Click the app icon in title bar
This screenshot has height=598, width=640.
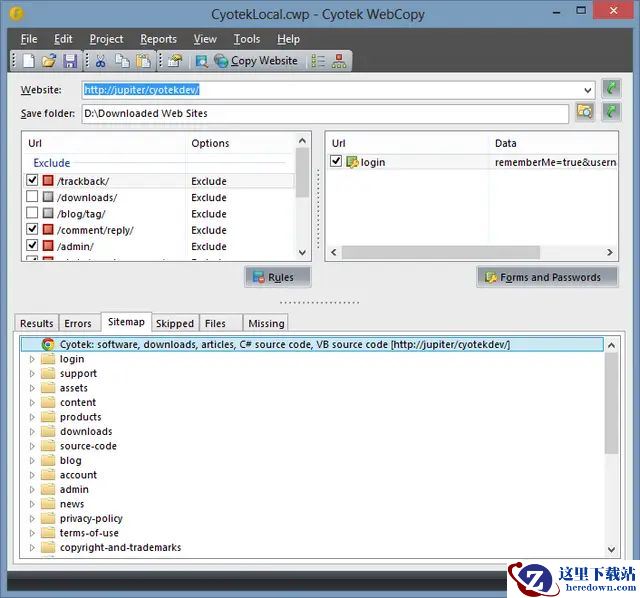point(16,14)
